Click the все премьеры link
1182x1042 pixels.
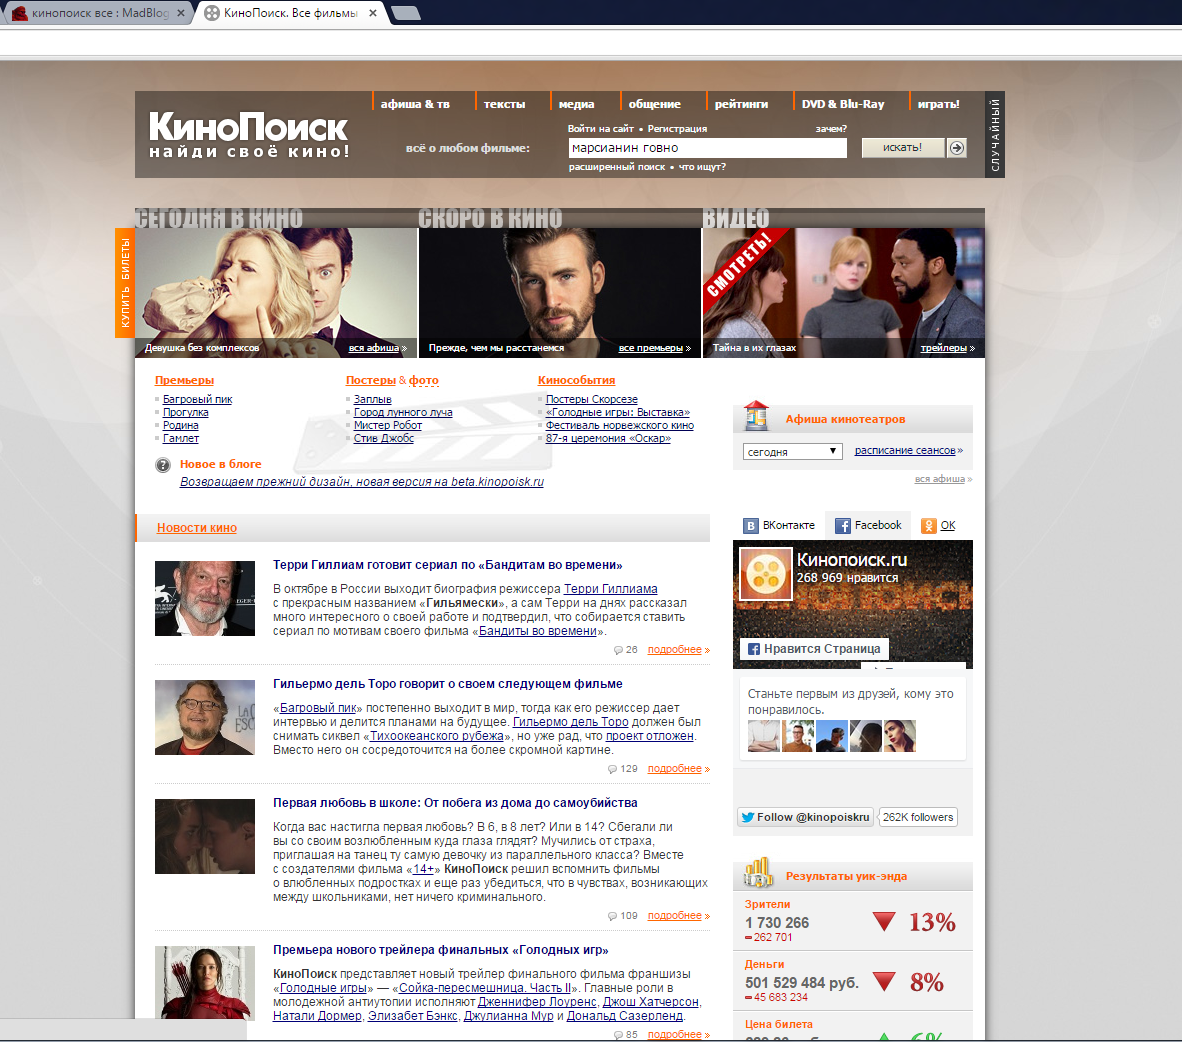[x=651, y=348]
